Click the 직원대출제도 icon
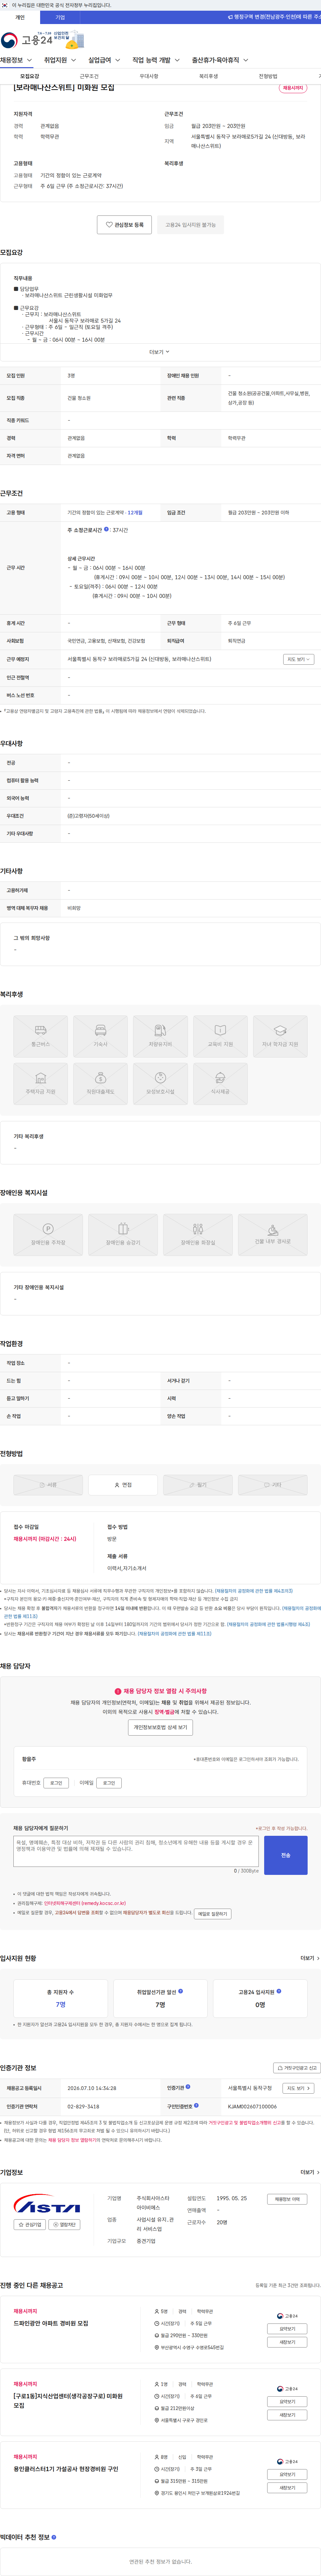Image resolution: width=321 pixels, height=2576 pixels. click(x=100, y=1084)
